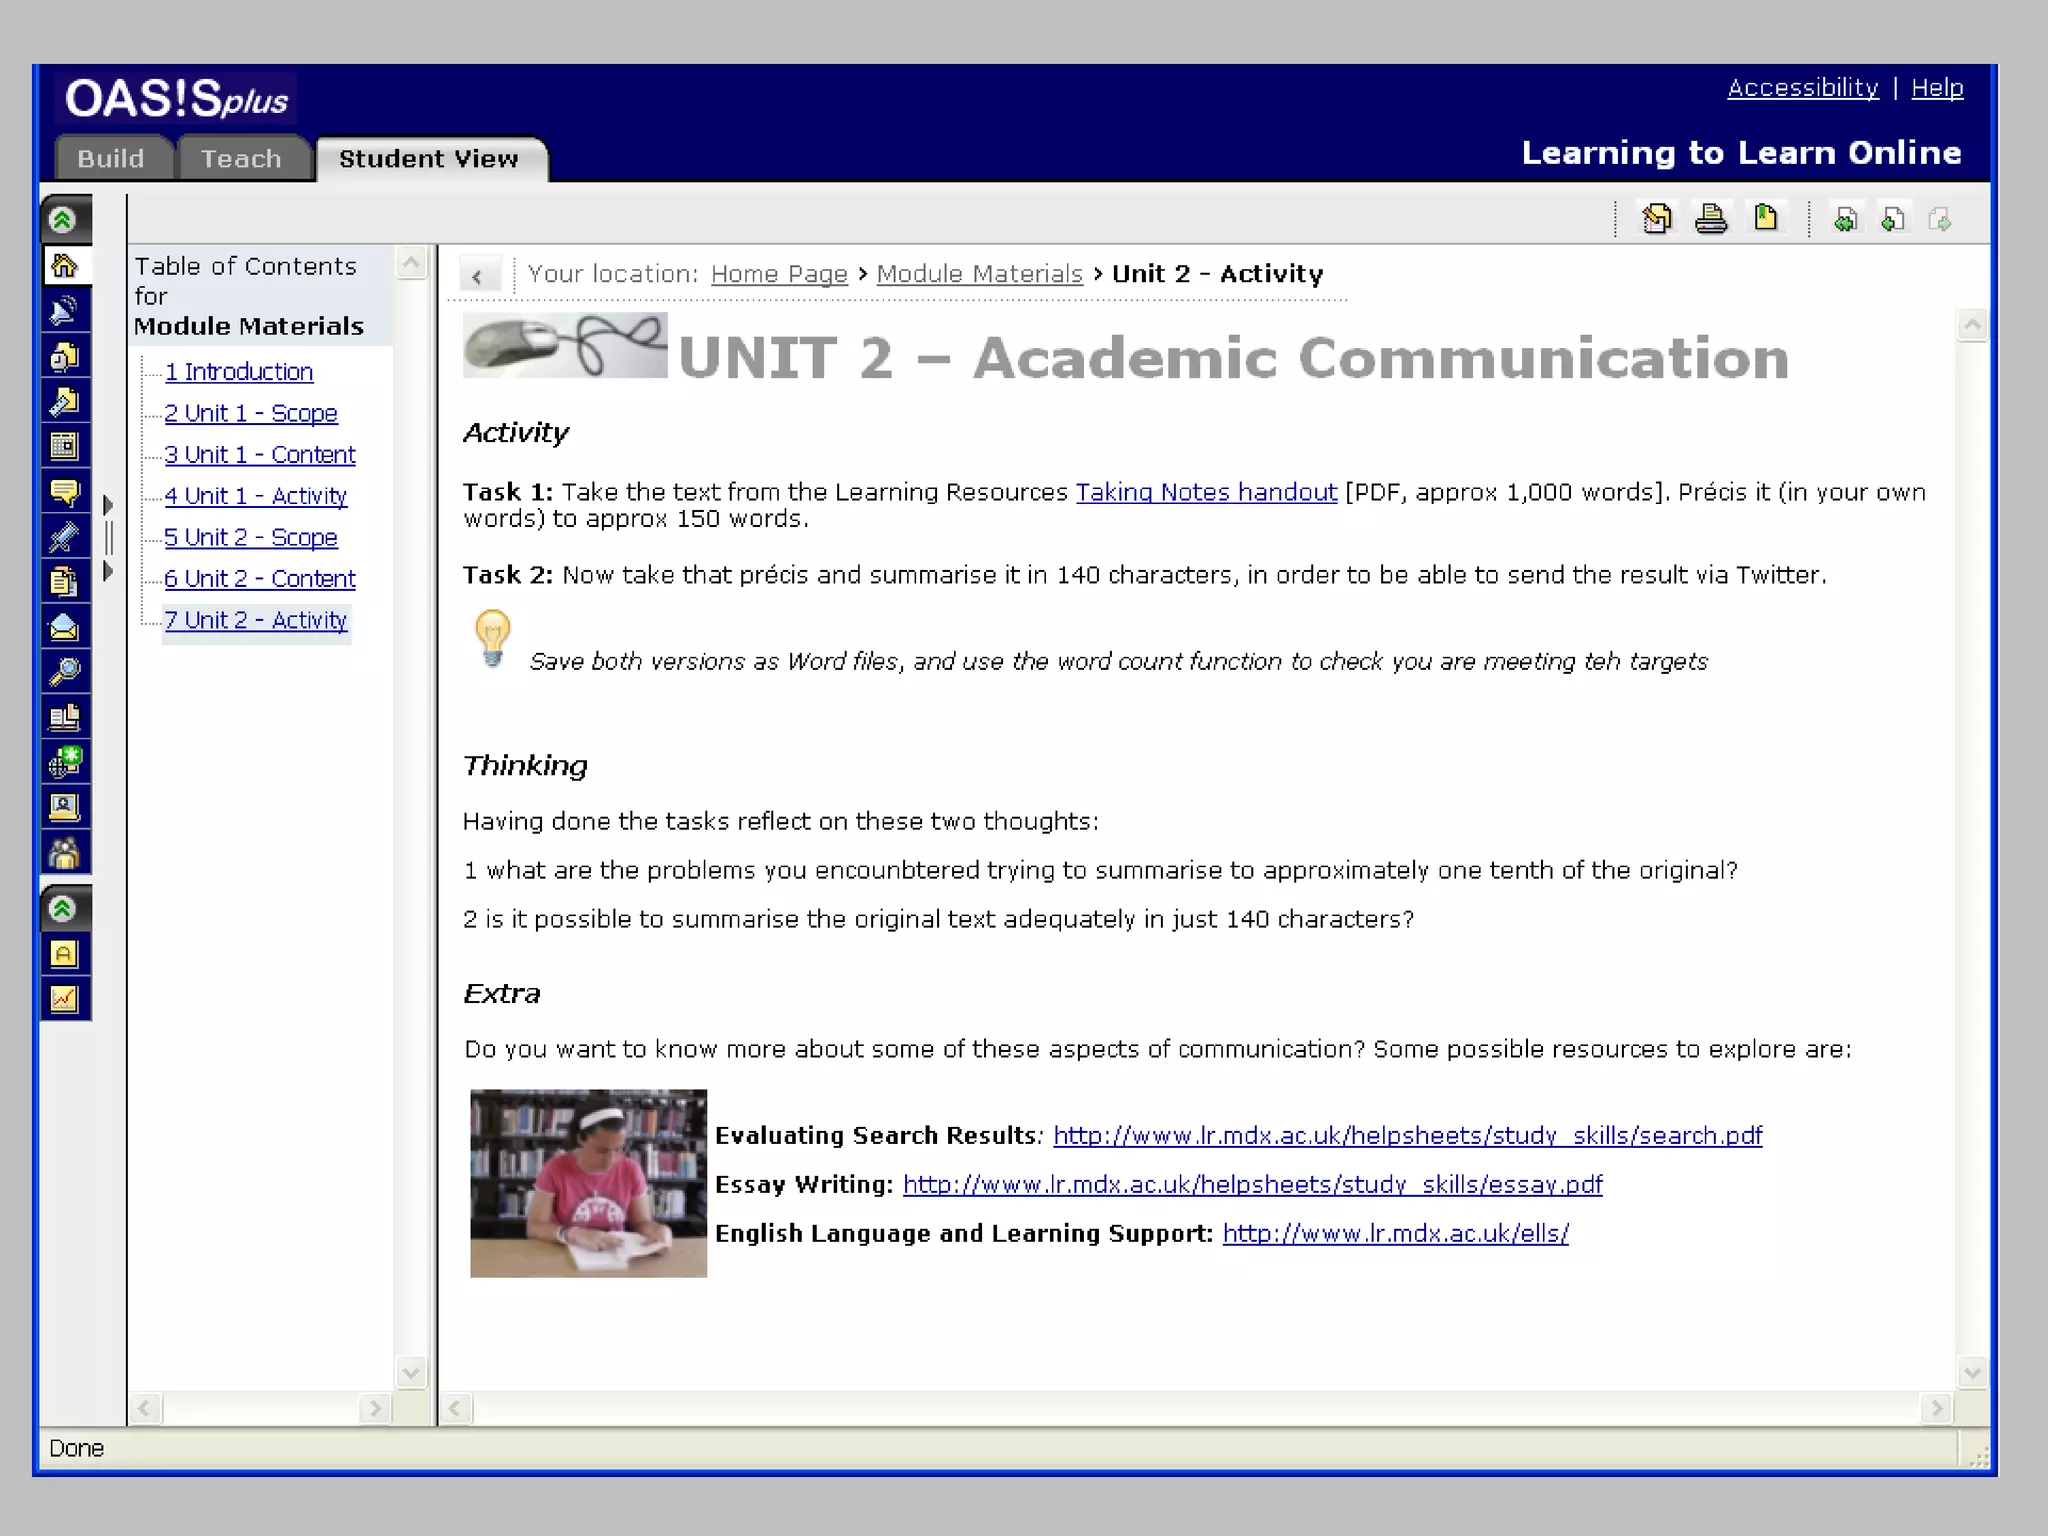Open the discussions speech bubble icon
This screenshot has height=1536, width=2048.
(64, 492)
